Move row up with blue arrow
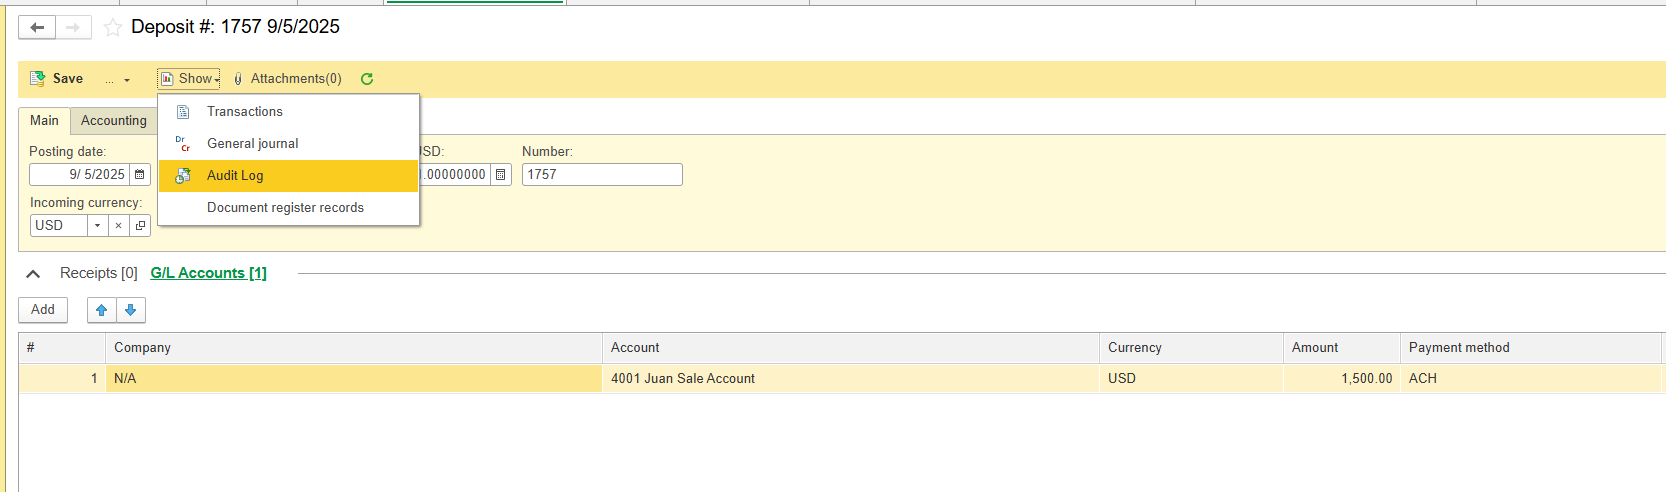 102,310
